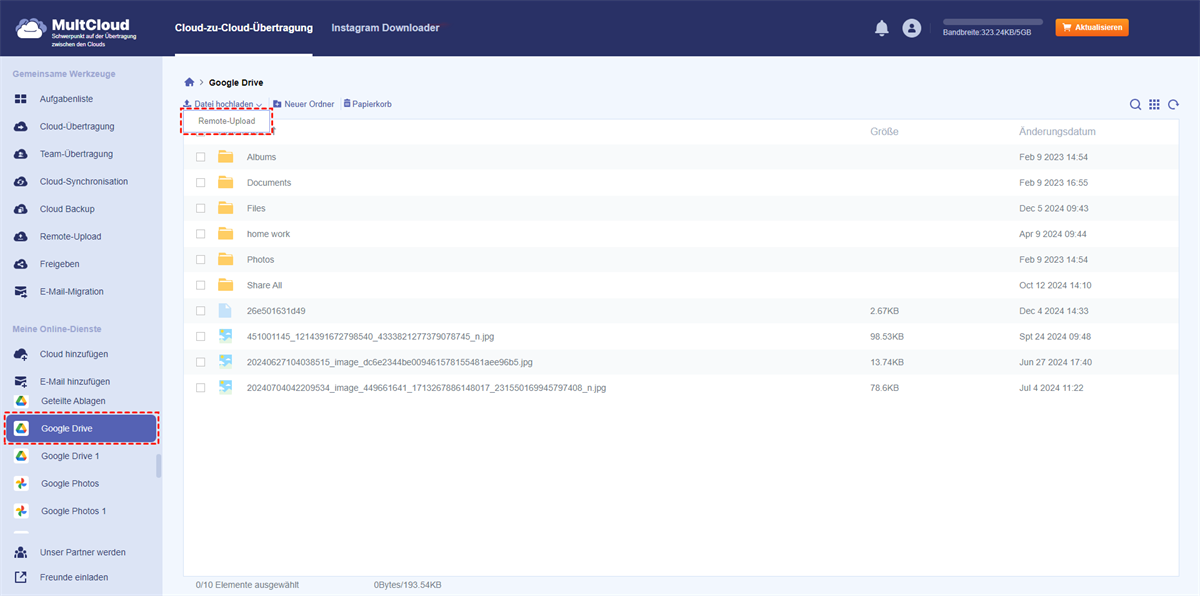Sort by Änderungsdatum column header
This screenshot has width=1200, height=596.
[x=1057, y=131]
